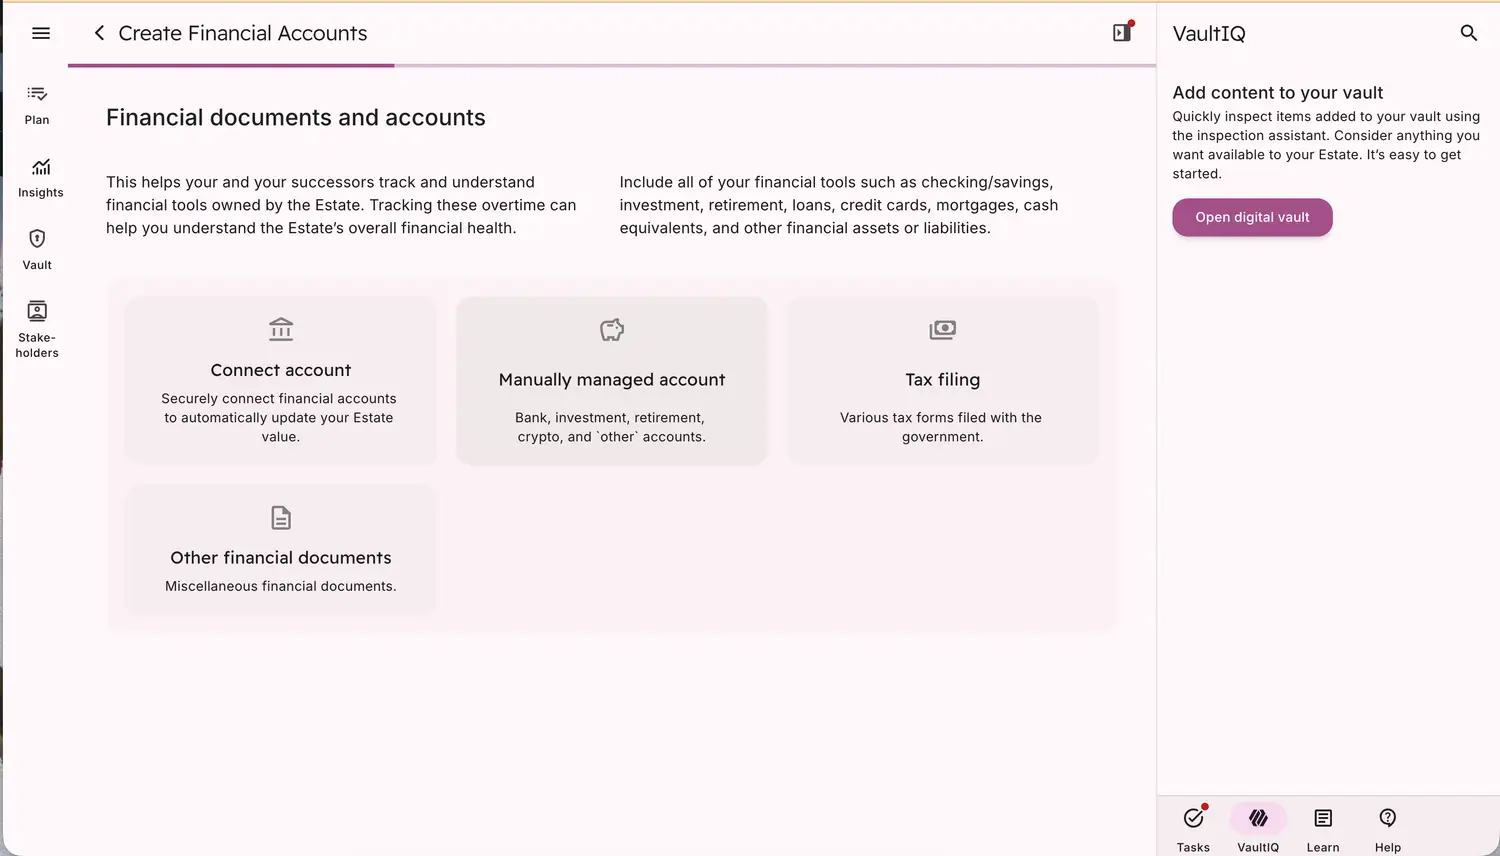The height and width of the screenshot is (856, 1500).
Task: Open Stakeholders in the left sidebar
Action: pyautogui.click(x=37, y=328)
